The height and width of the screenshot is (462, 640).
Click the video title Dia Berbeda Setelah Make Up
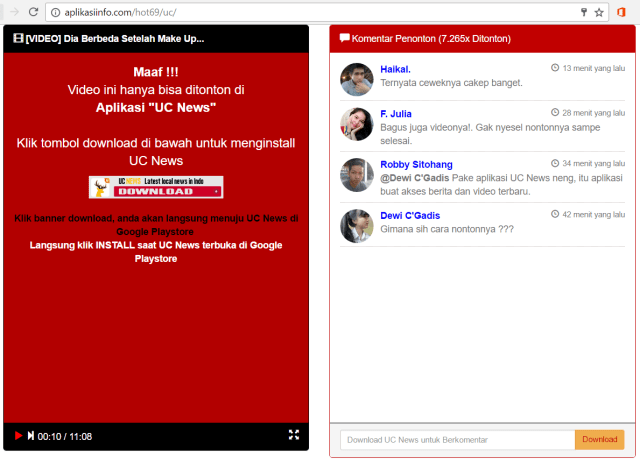point(115,39)
